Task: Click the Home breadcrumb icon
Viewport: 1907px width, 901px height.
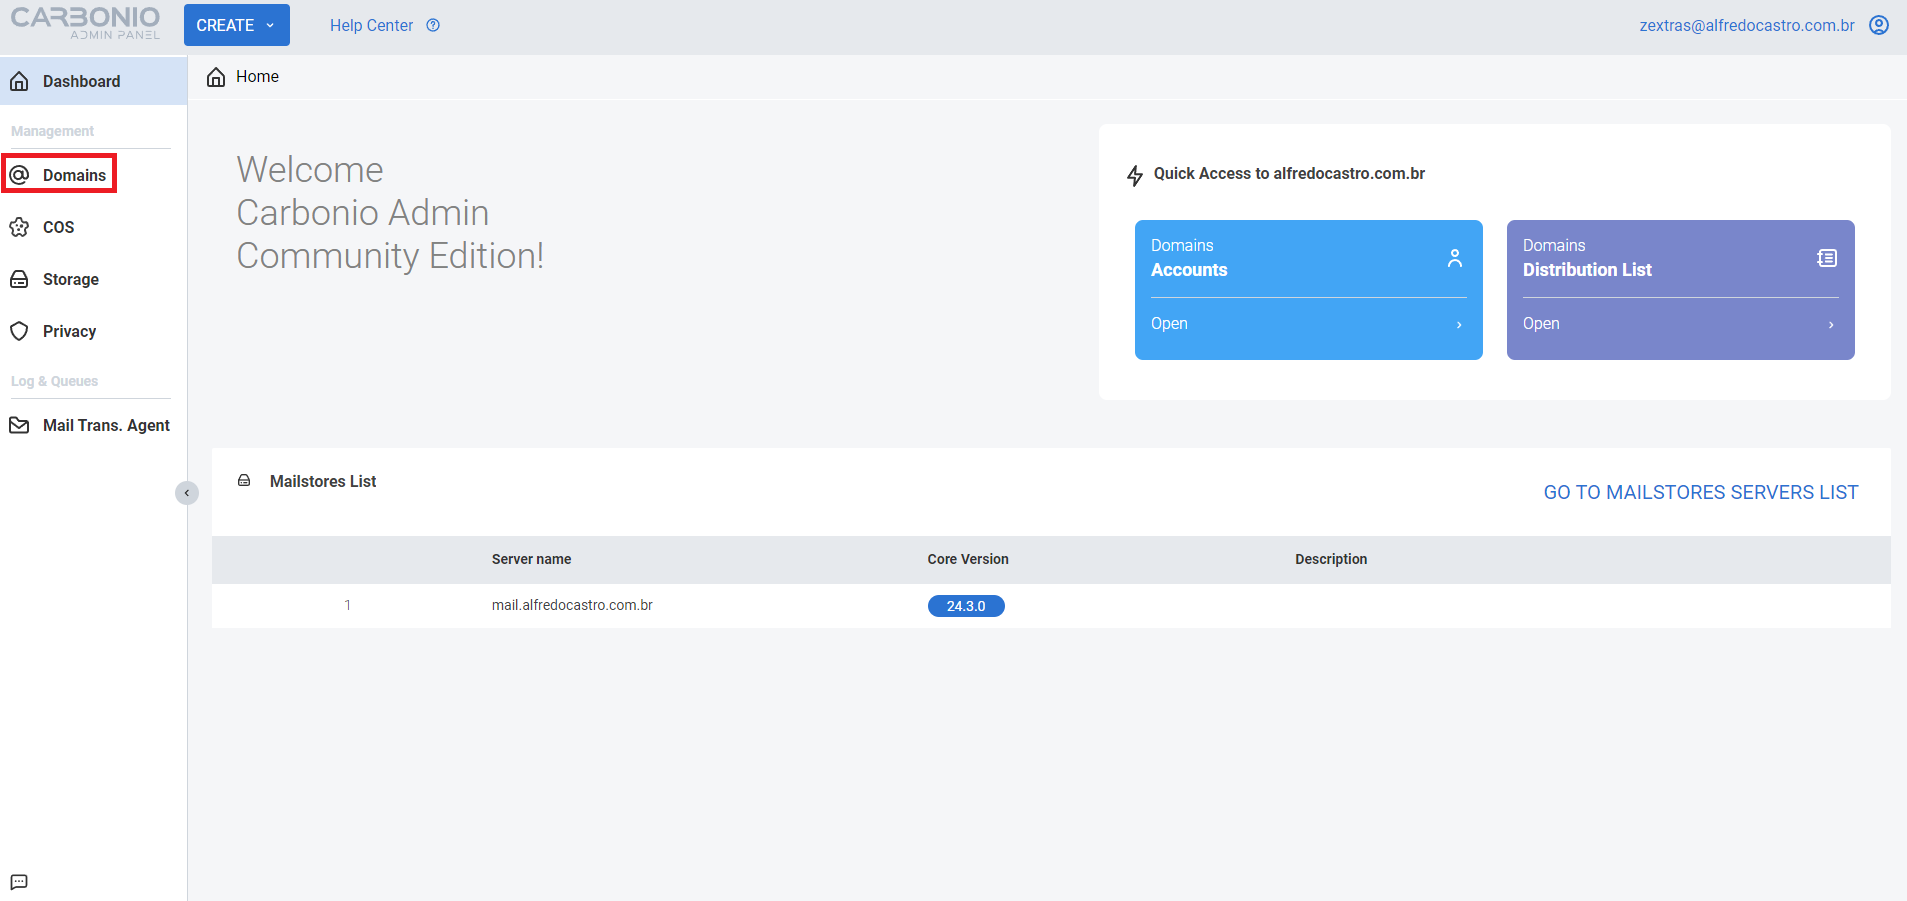Action: 216,77
